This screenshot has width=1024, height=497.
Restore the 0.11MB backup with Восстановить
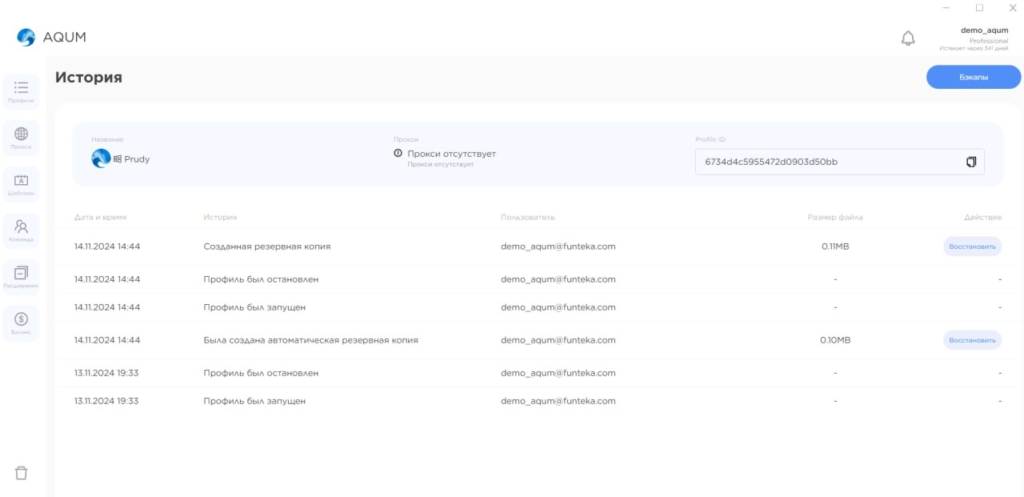(972, 246)
